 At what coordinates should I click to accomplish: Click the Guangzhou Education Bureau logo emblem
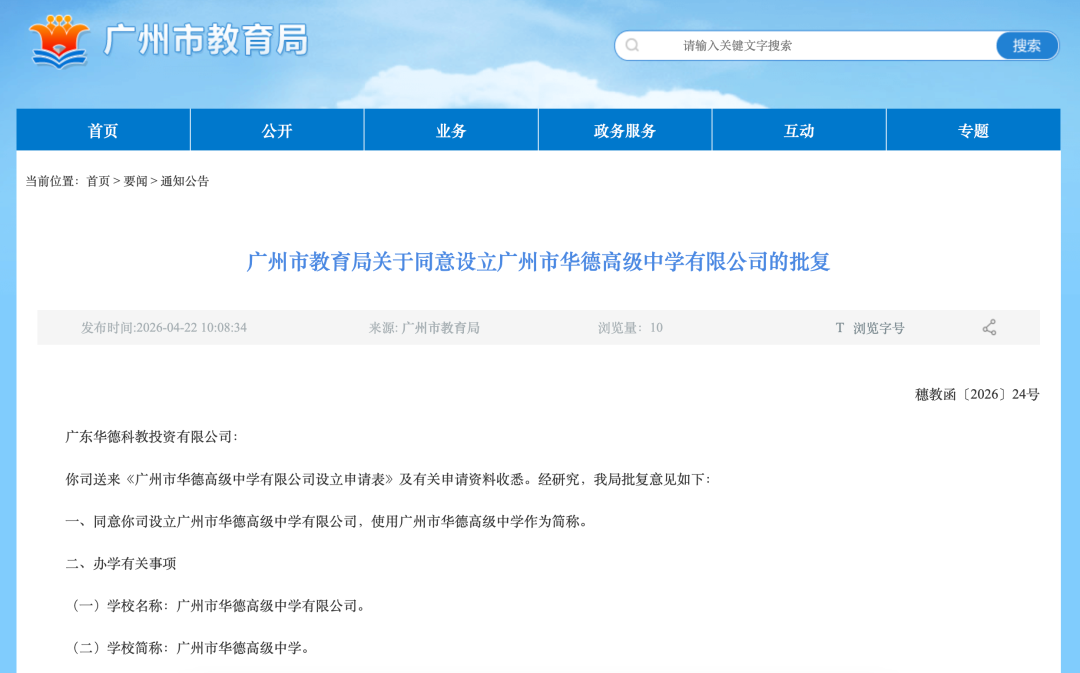pyautogui.click(x=60, y=41)
